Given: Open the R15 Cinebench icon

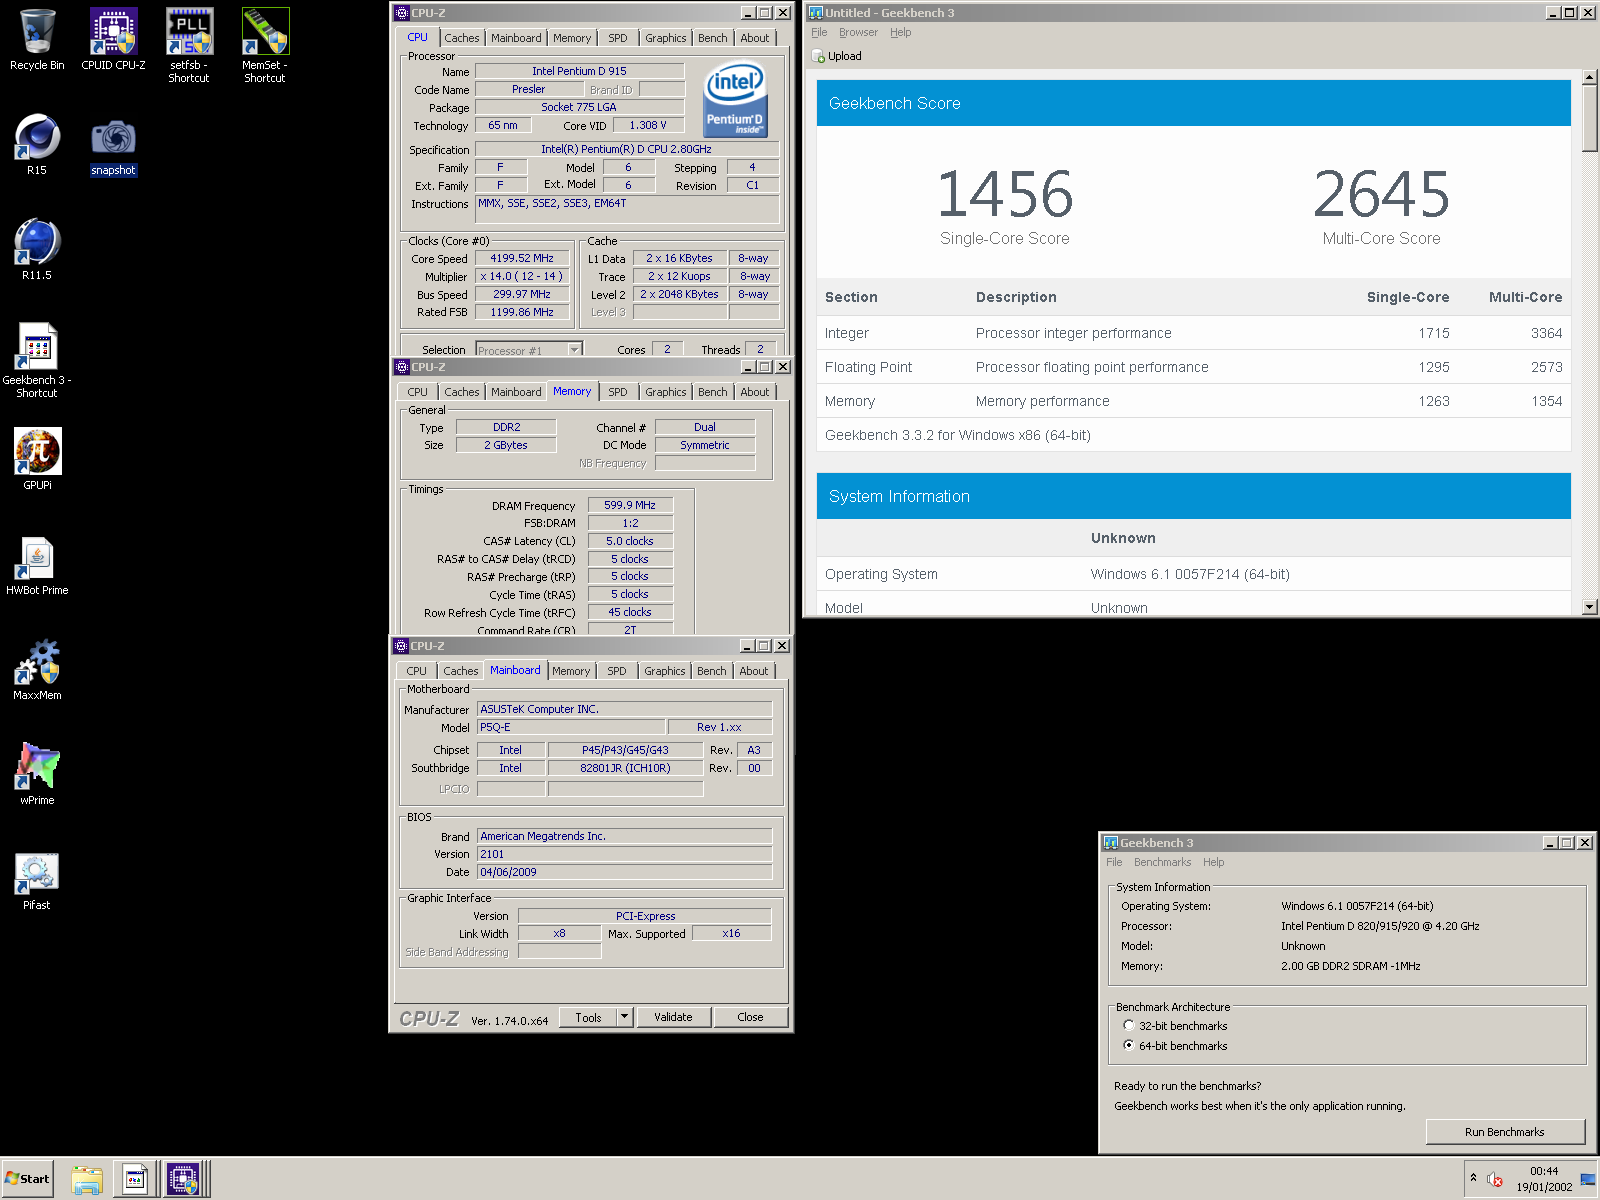Looking at the screenshot, I should coord(37,145).
